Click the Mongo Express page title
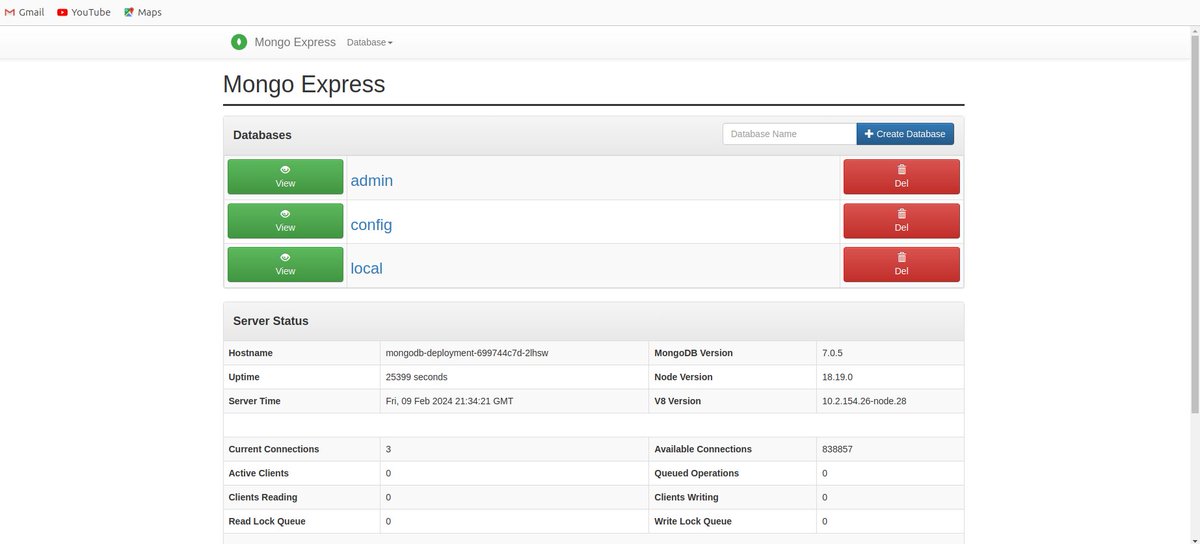 pos(304,84)
